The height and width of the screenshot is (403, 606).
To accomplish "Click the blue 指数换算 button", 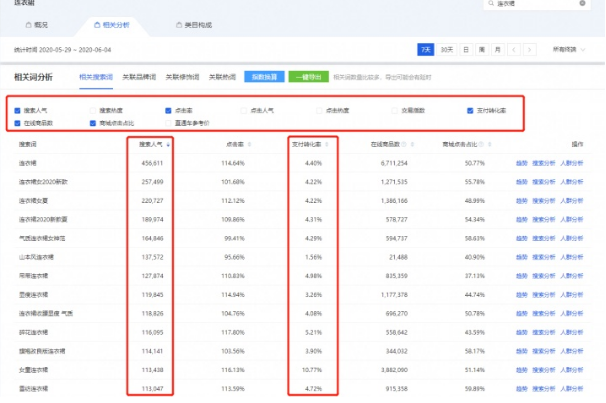I will pyautogui.click(x=264, y=77).
